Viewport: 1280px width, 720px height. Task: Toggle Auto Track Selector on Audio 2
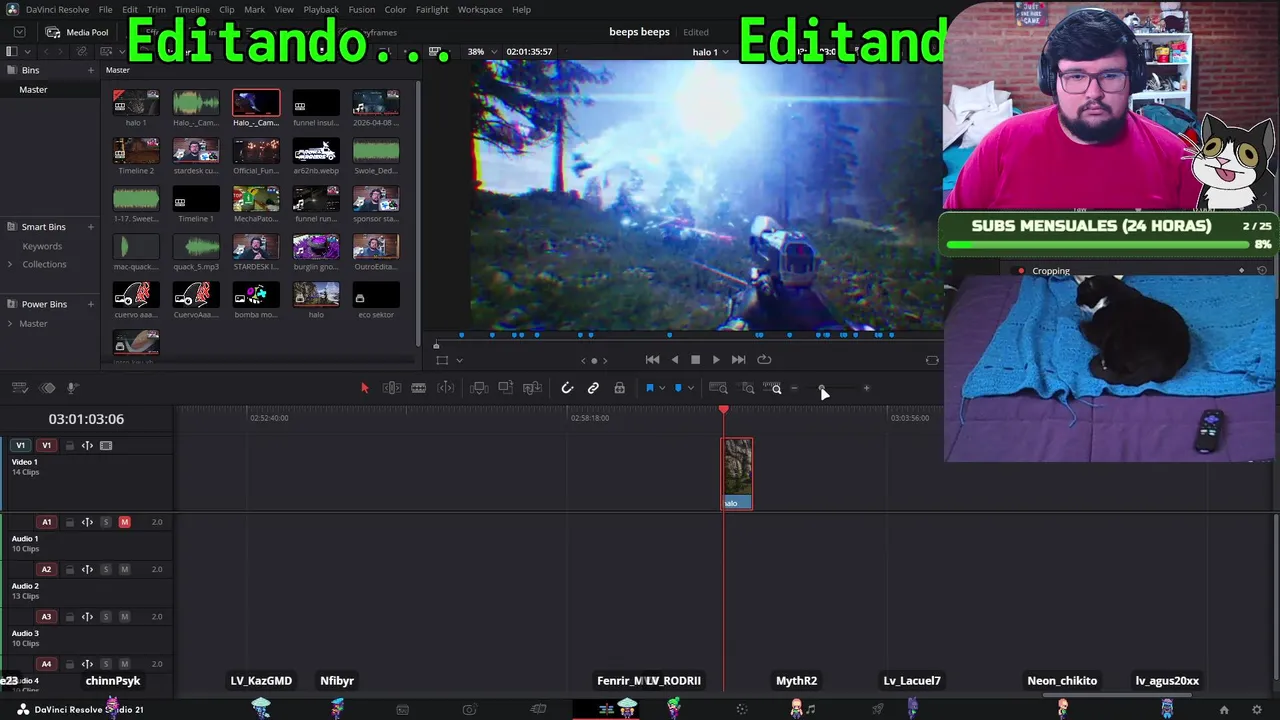[87, 569]
